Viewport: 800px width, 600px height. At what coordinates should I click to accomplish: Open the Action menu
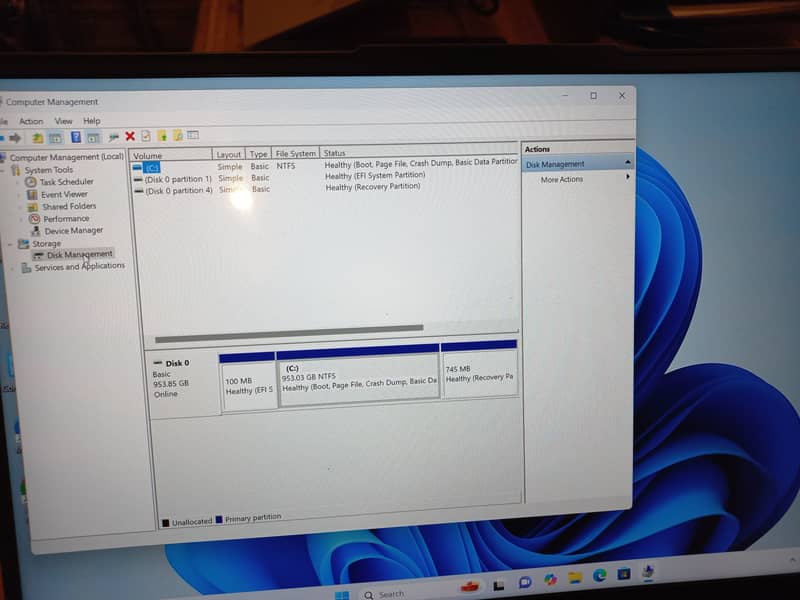tap(31, 121)
